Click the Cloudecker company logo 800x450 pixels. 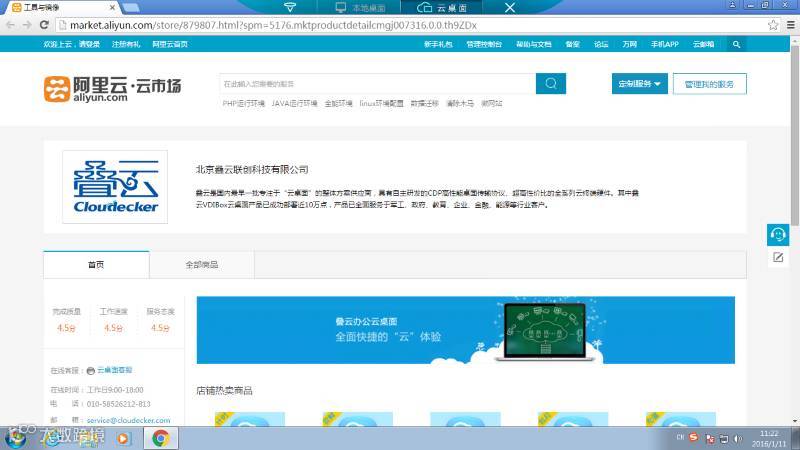point(115,187)
